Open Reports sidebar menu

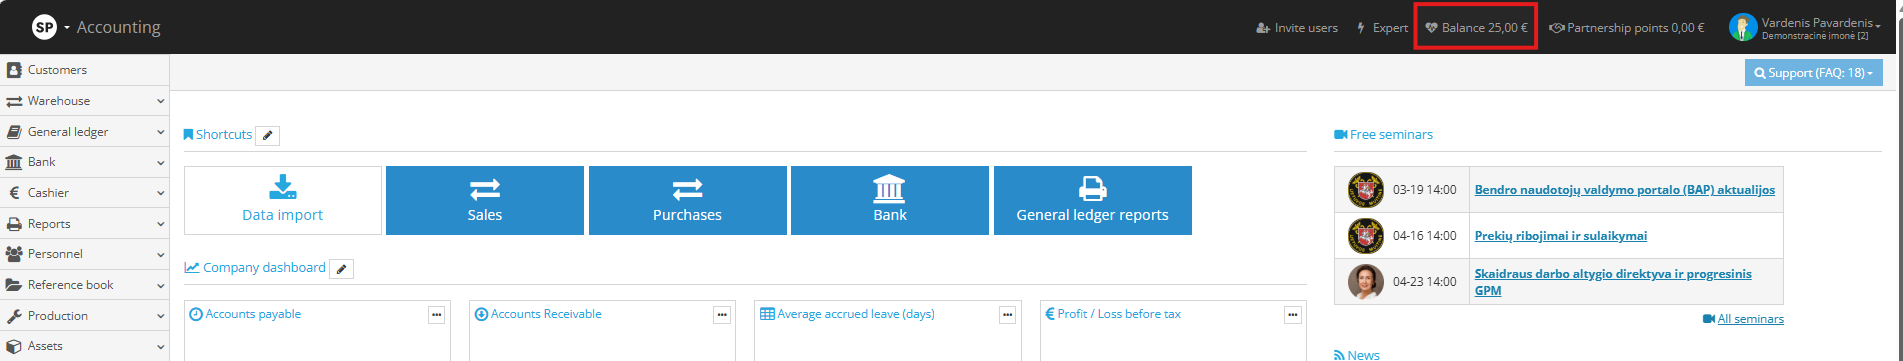(x=84, y=224)
